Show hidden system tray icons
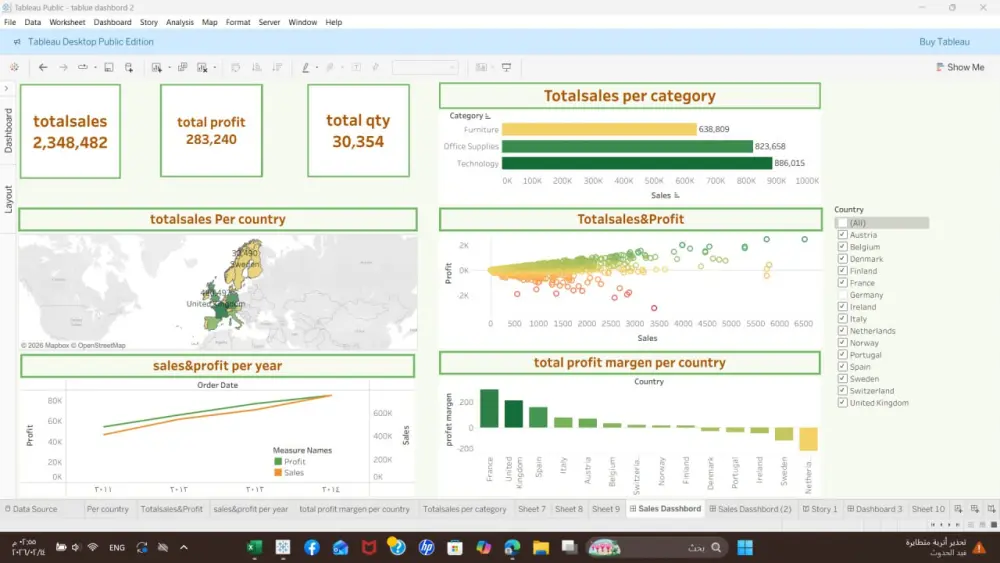Image resolution: width=1000 pixels, height=563 pixels. click(x=184, y=547)
